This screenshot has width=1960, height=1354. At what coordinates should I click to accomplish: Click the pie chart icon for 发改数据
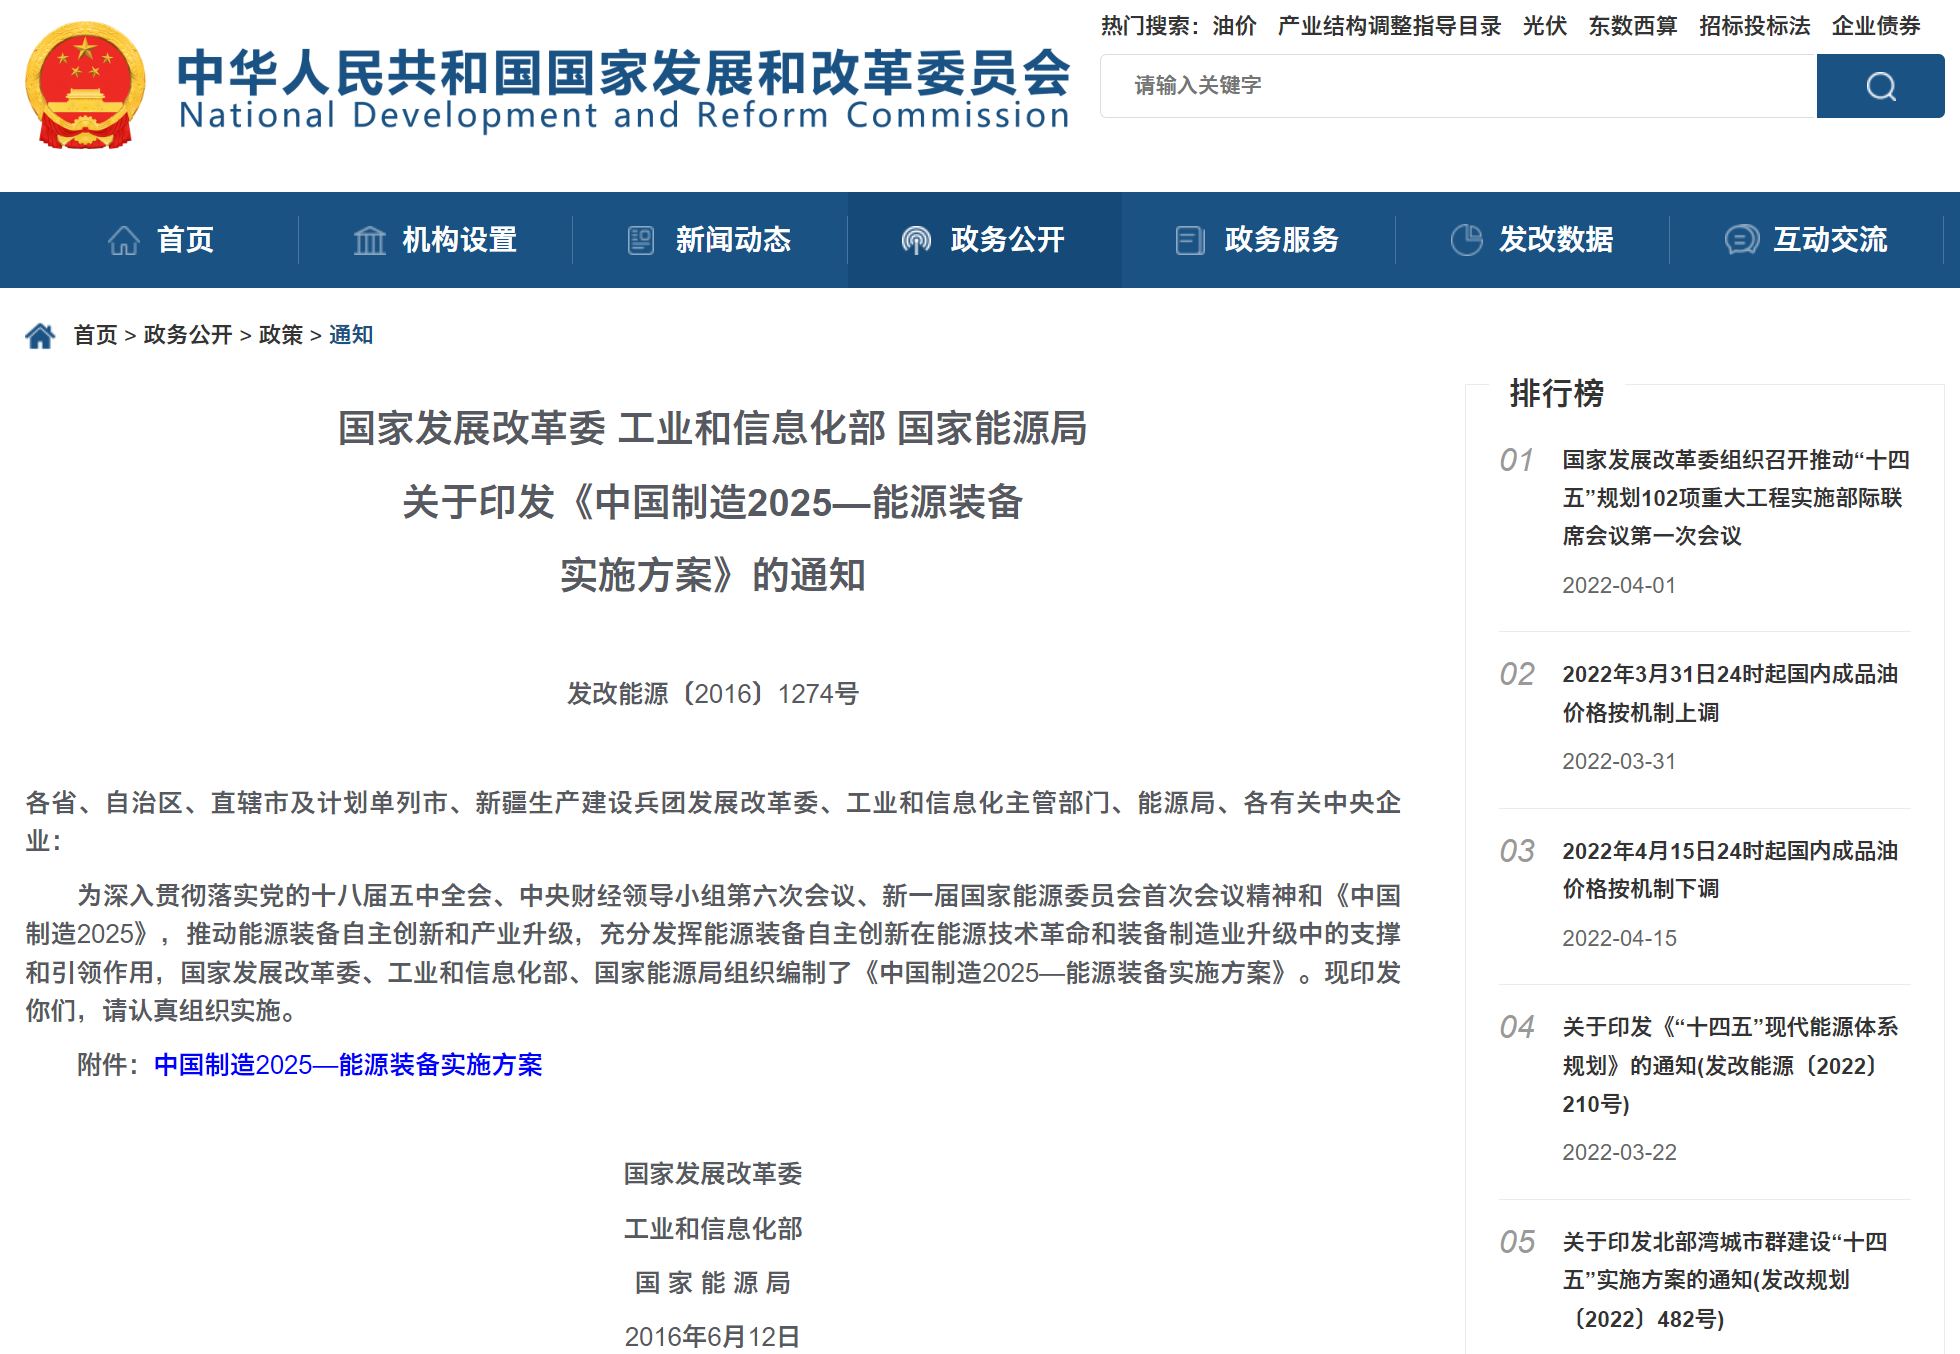1466,240
